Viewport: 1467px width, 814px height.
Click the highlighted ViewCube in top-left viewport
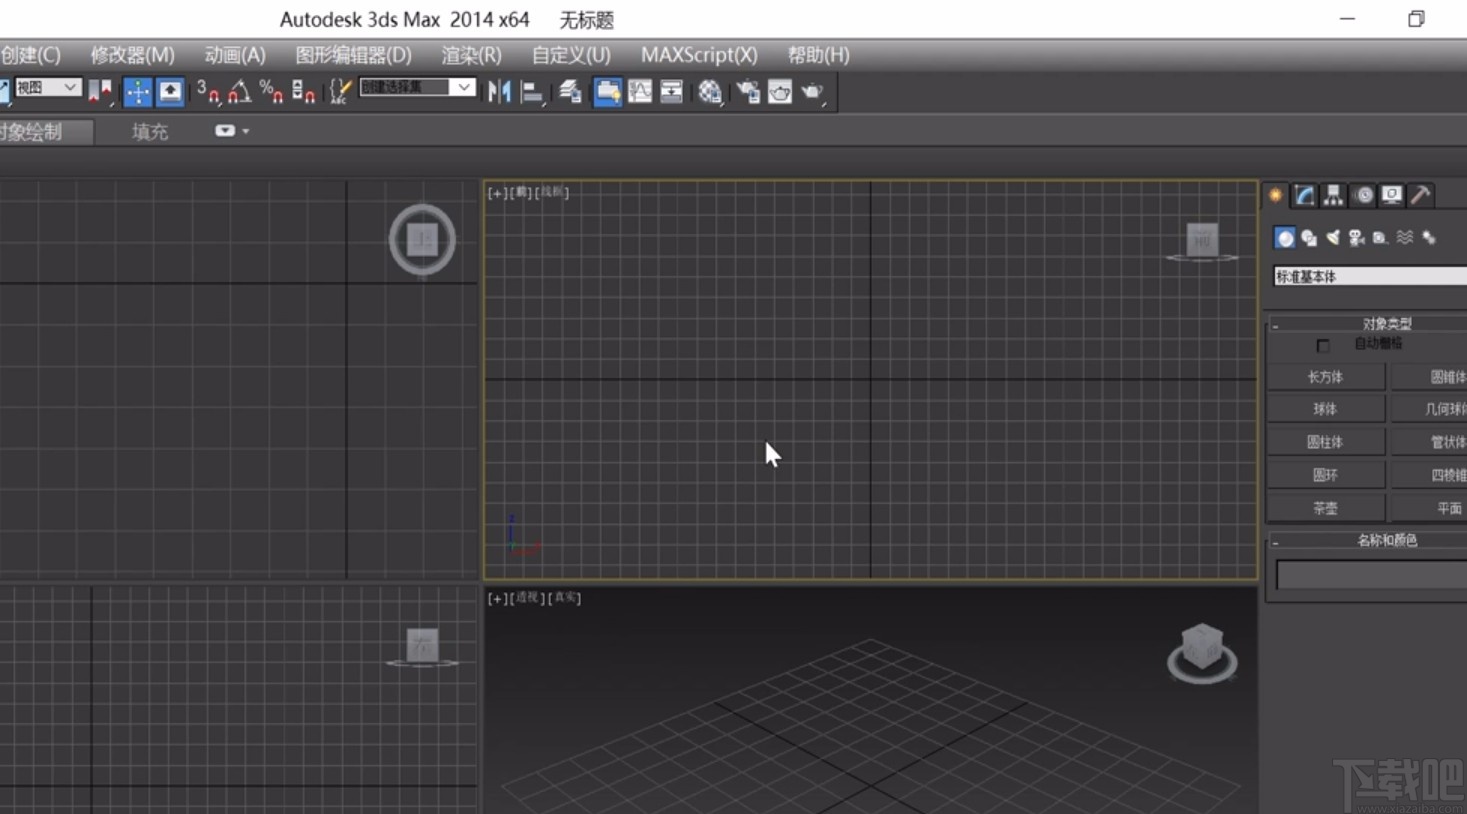tap(422, 240)
